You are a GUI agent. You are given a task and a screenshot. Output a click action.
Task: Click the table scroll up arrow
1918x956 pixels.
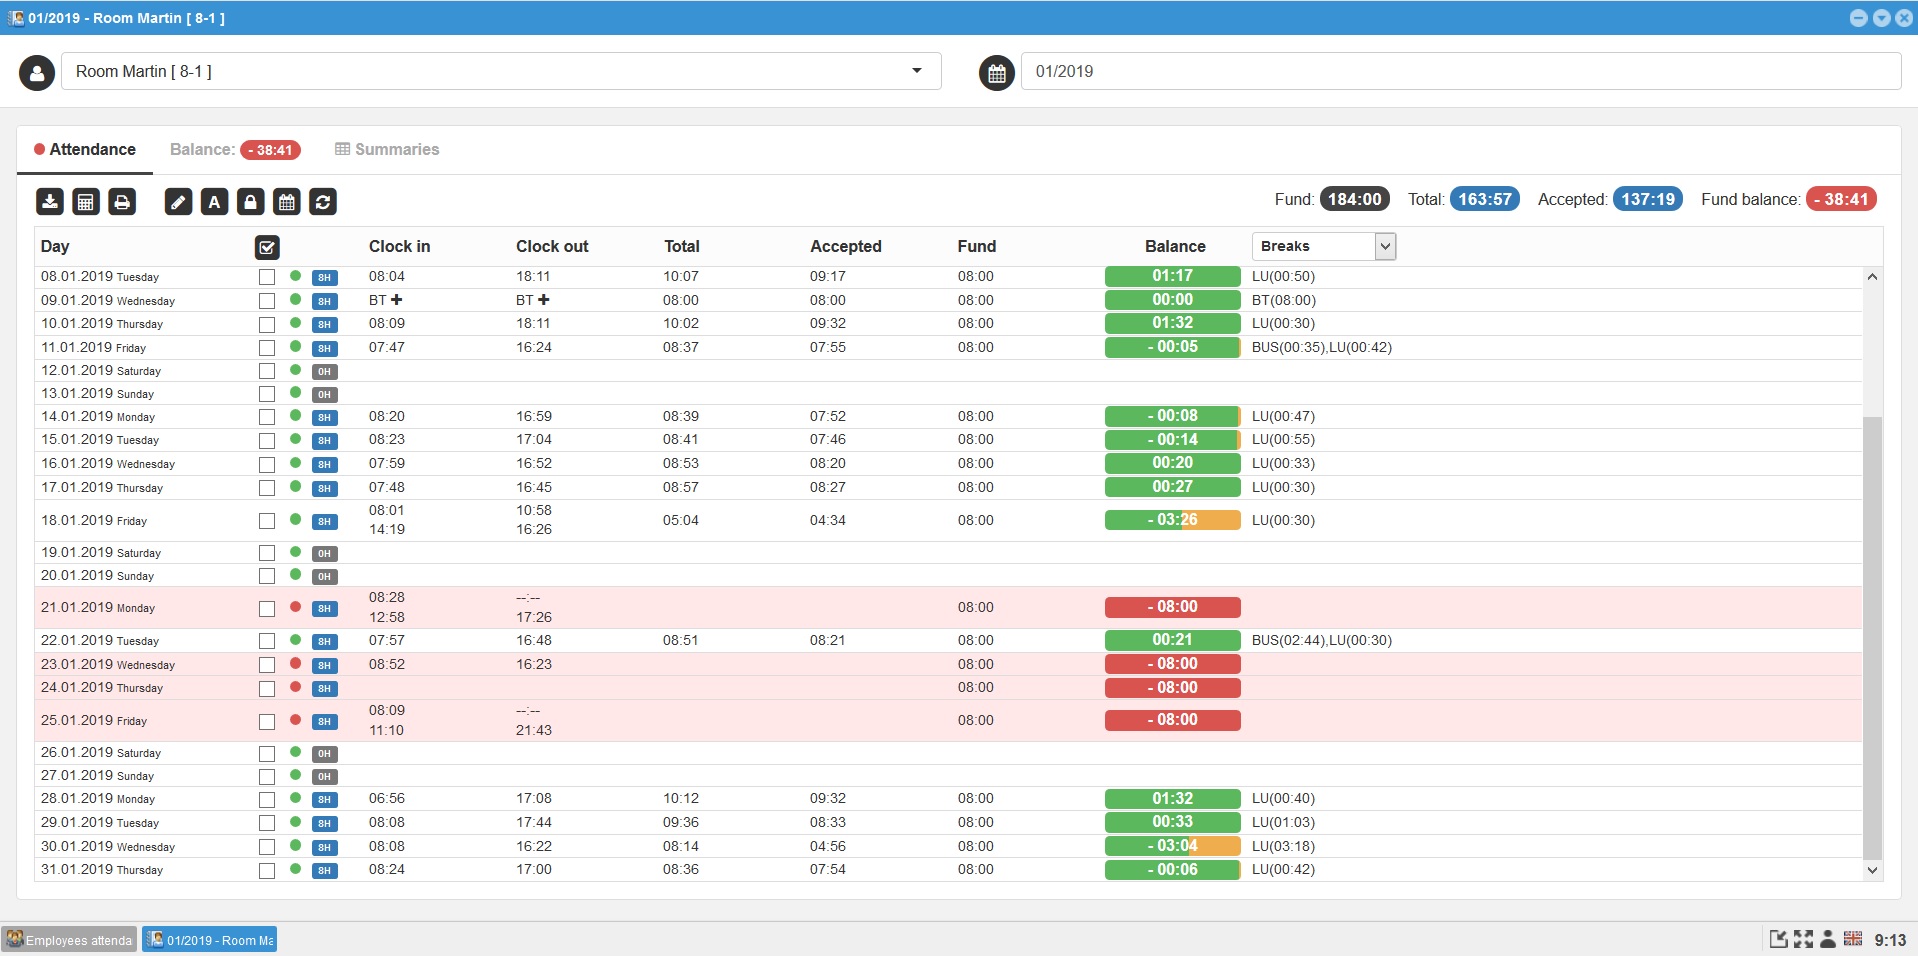(1872, 277)
